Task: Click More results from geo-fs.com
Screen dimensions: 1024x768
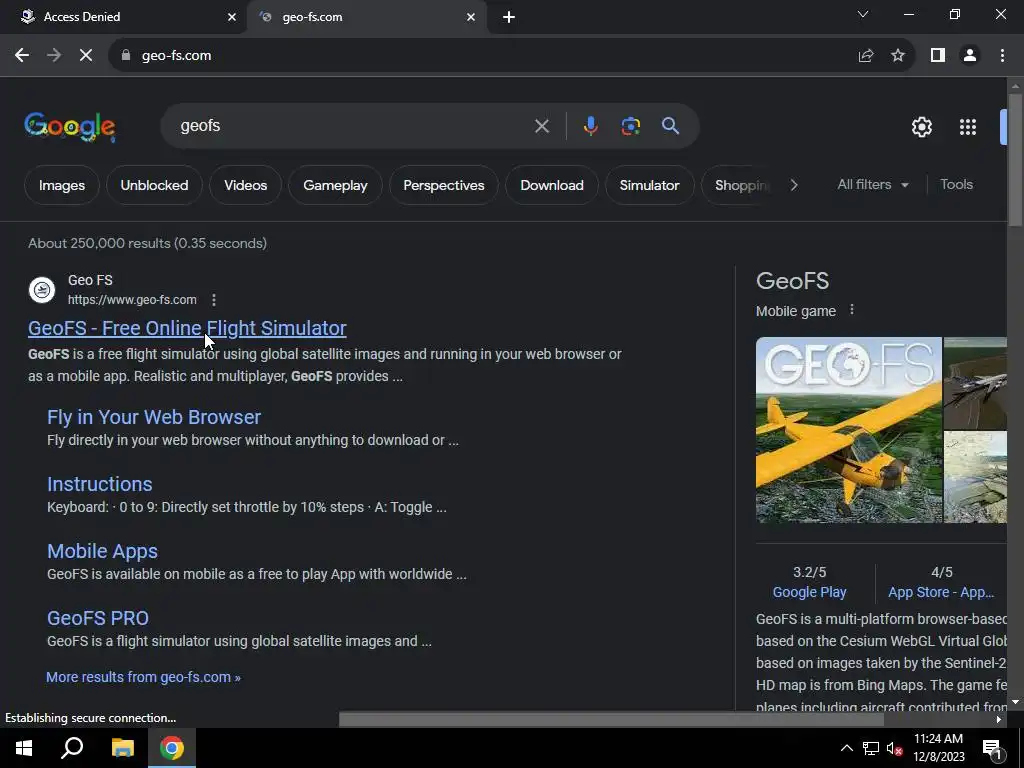Action: pos(143,677)
